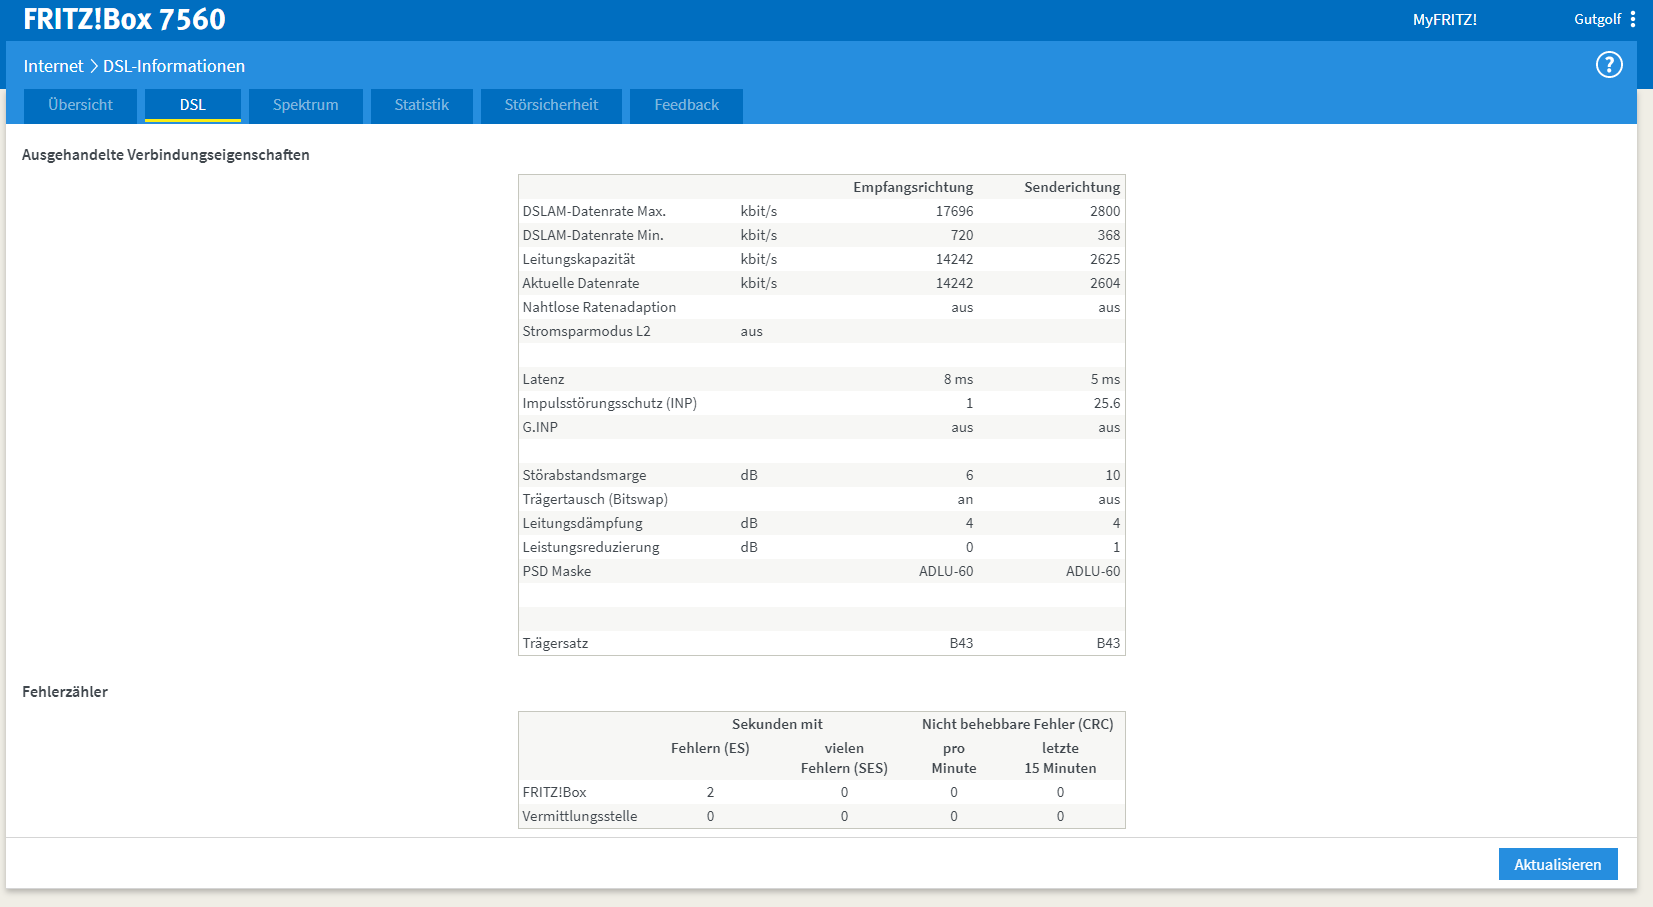This screenshot has width=1653, height=907.
Task: Click the breadcrumb arrow after Internet
Action: (94, 66)
